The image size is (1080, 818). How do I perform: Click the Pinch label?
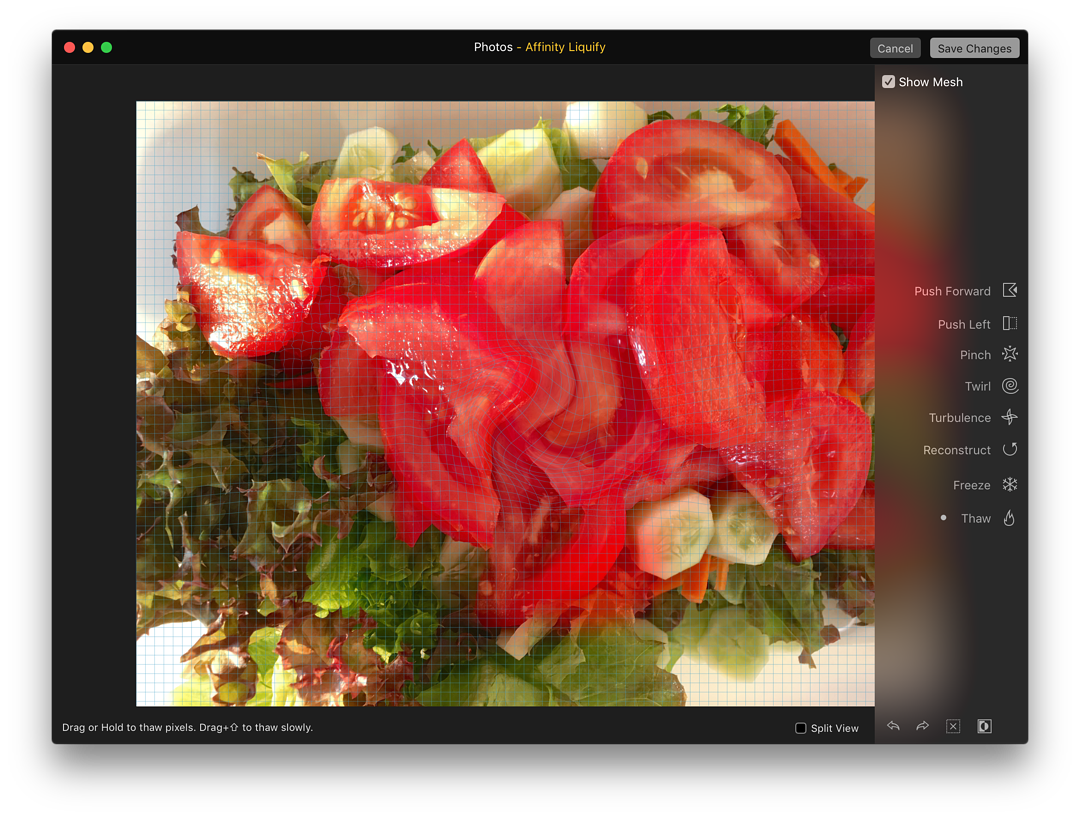coord(975,355)
